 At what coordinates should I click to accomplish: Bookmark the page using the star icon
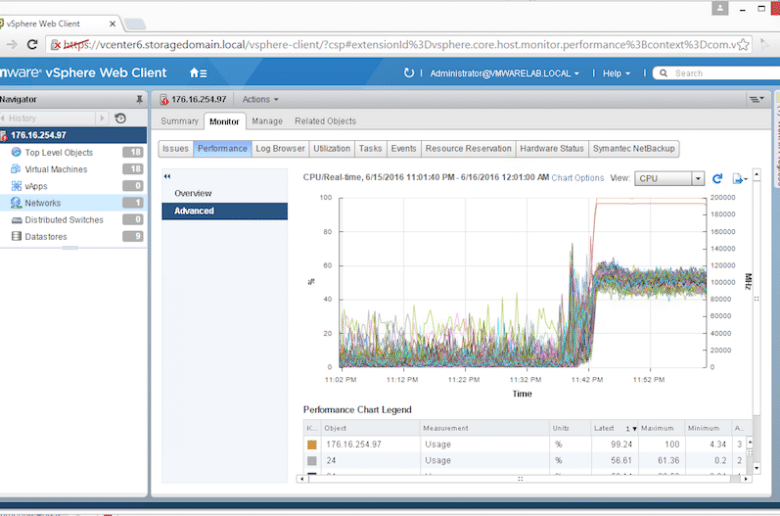pyautogui.click(x=743, y=45)
